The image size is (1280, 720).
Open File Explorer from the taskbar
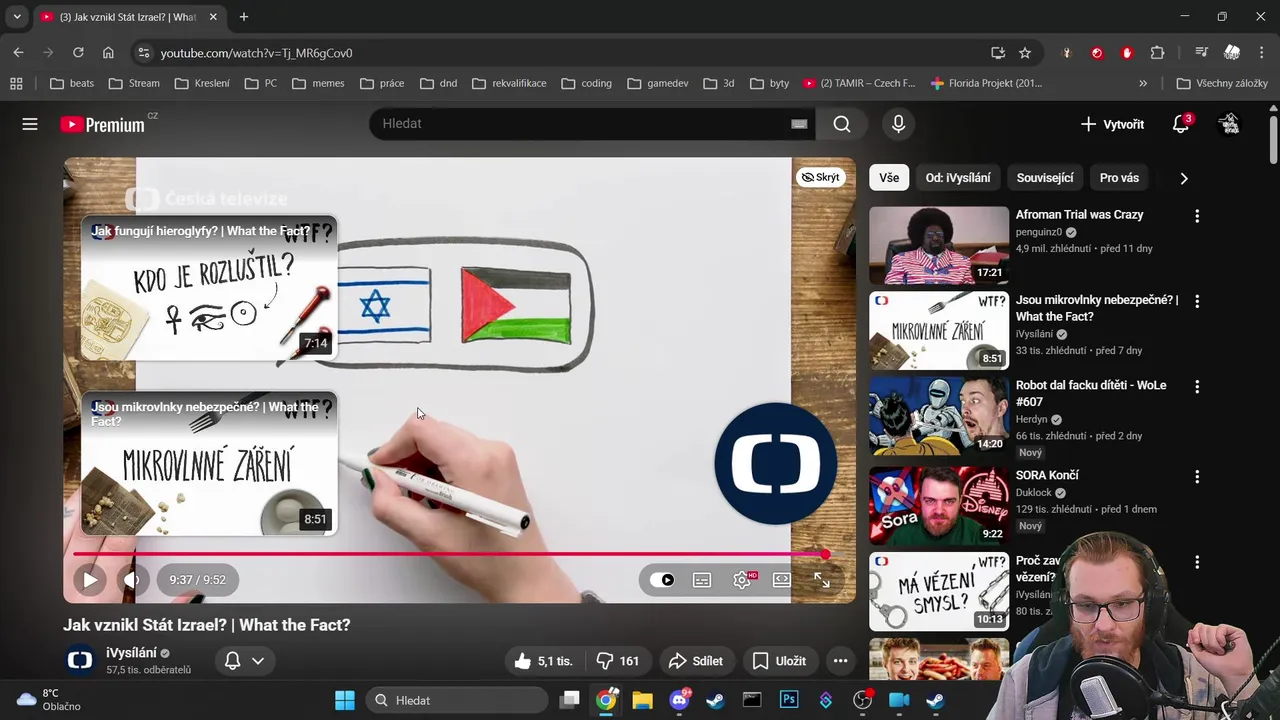[x=642, y=700]
